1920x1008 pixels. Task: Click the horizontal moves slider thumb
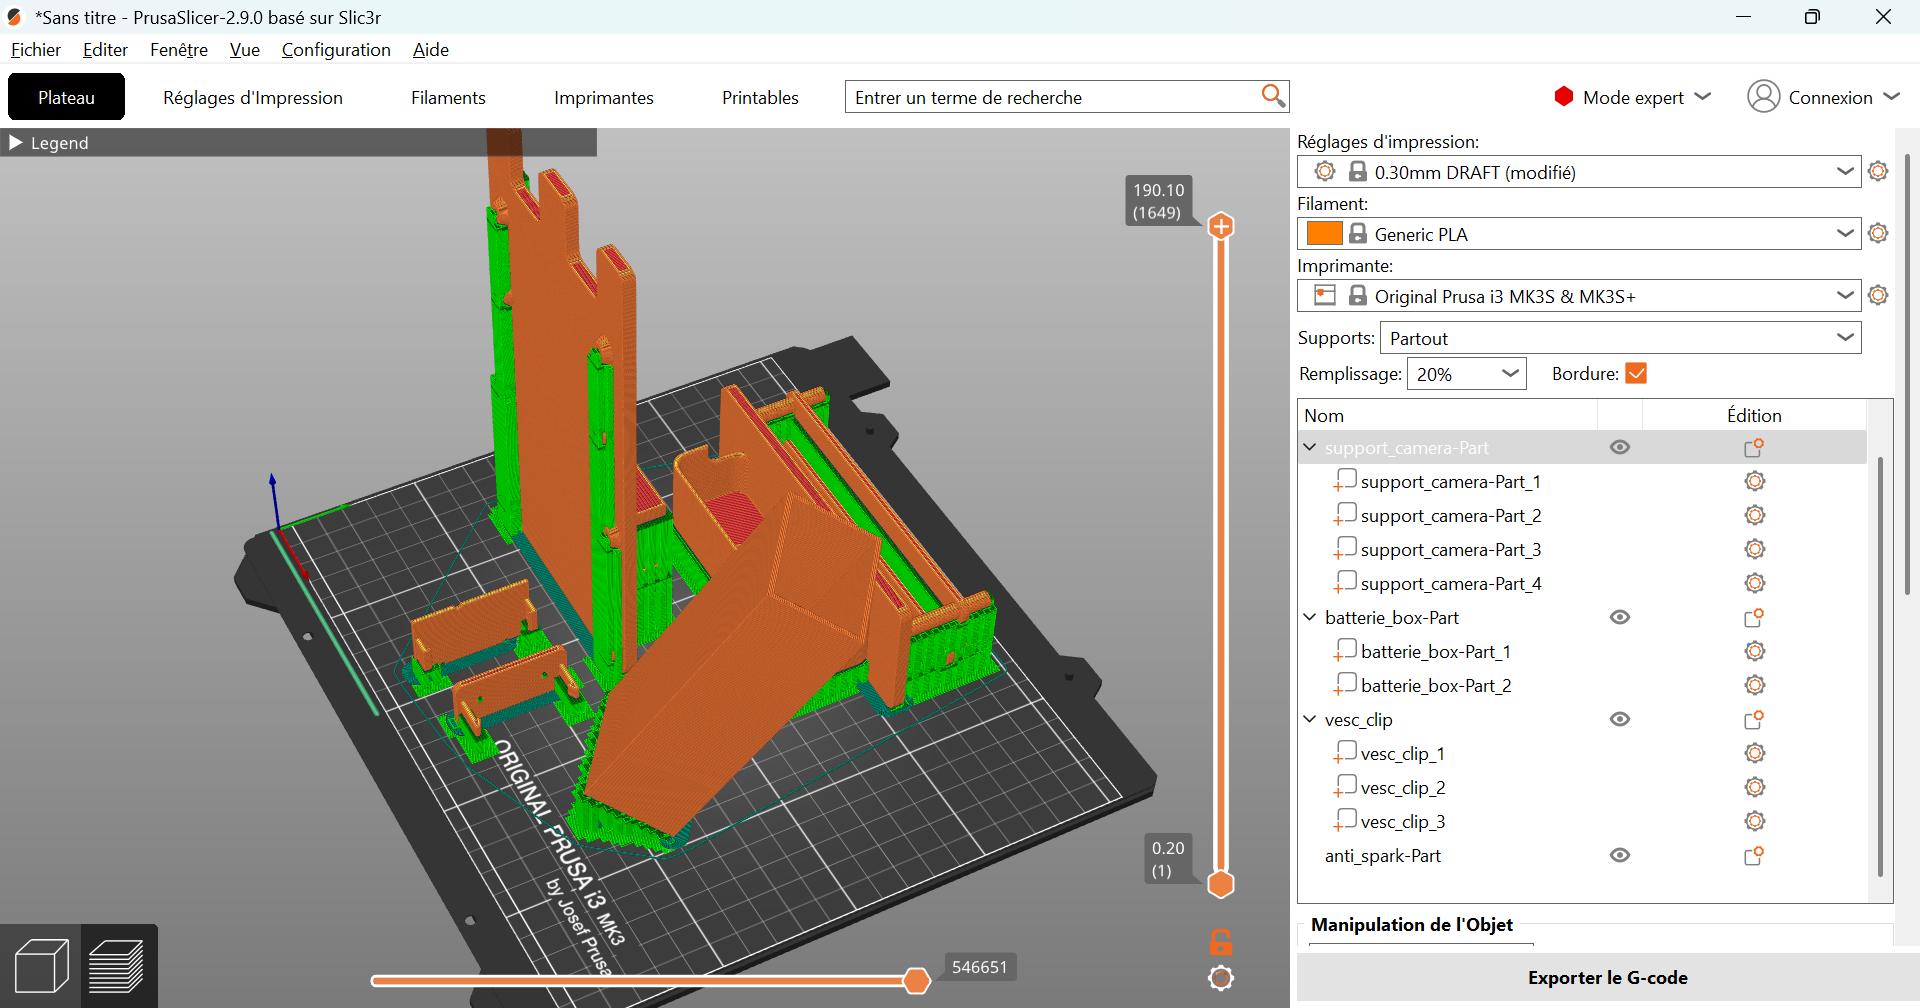[x=916, y=981]
